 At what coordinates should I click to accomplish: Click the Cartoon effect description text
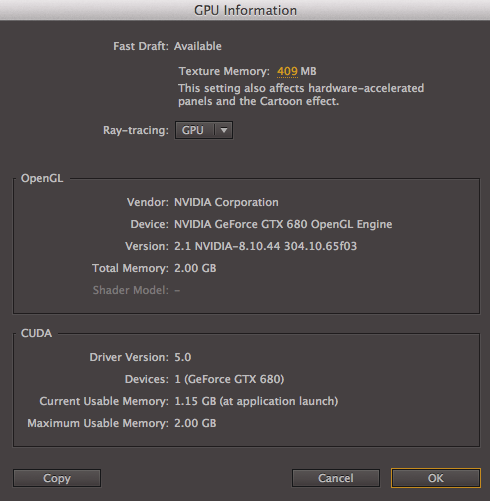point(301,95)
